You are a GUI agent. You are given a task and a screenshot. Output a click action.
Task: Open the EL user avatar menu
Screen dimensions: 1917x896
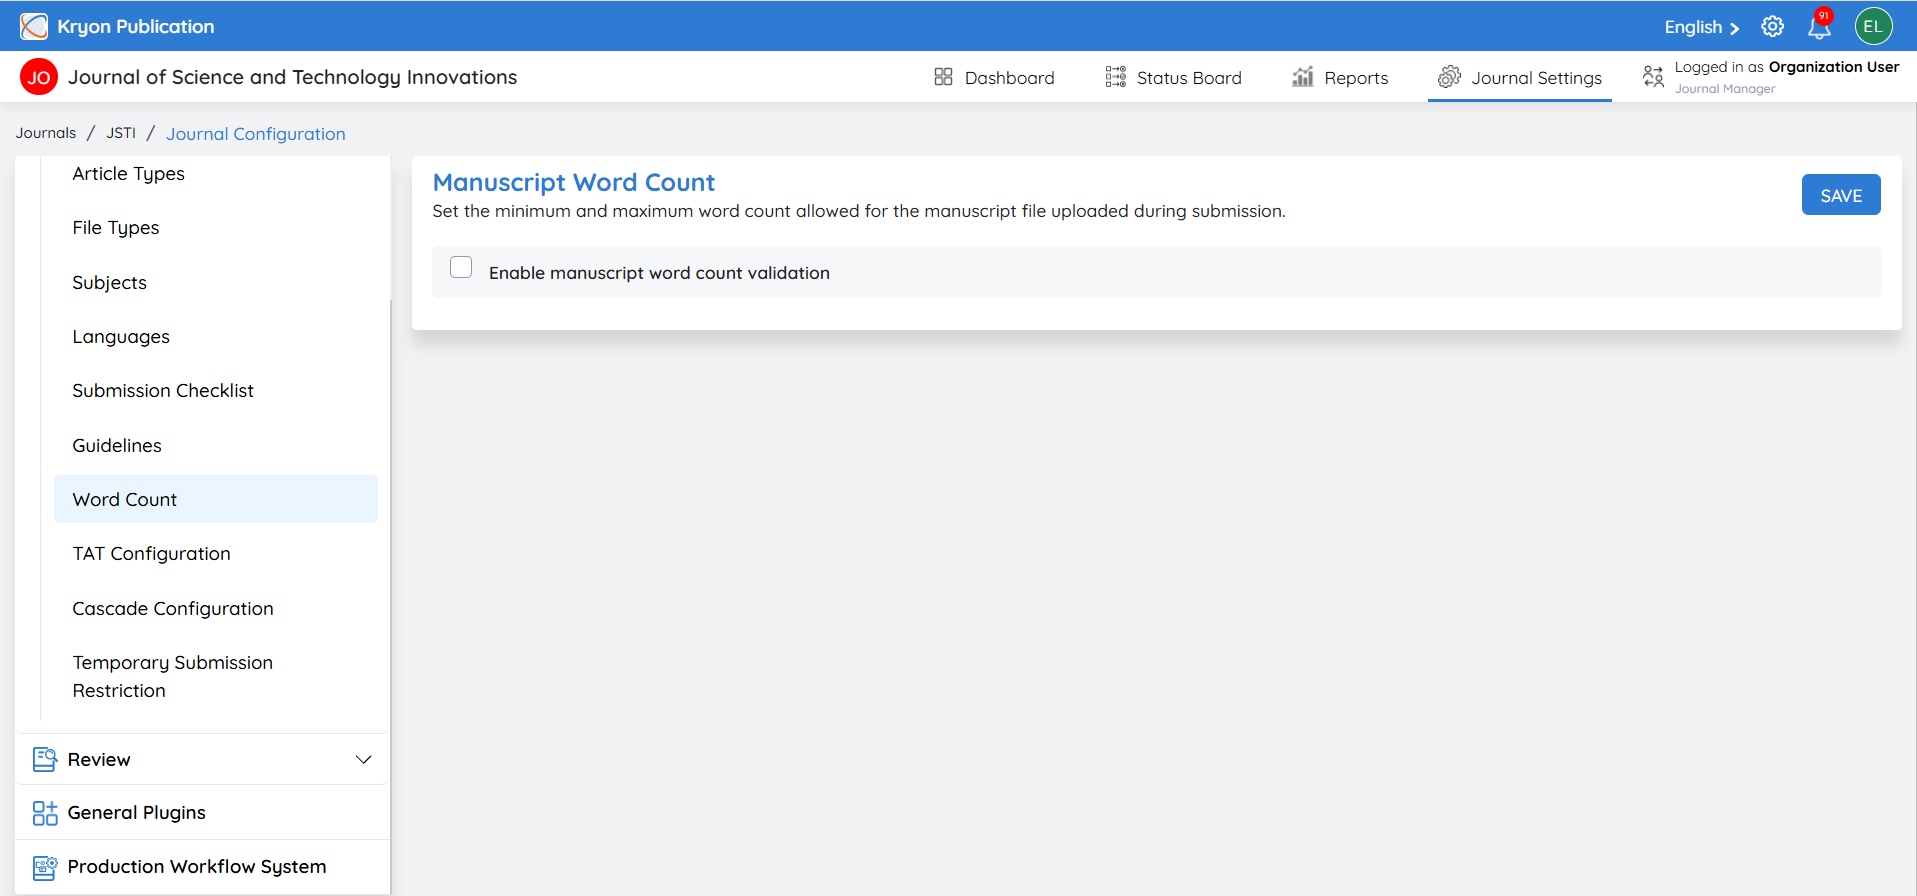coord(1873,27)
